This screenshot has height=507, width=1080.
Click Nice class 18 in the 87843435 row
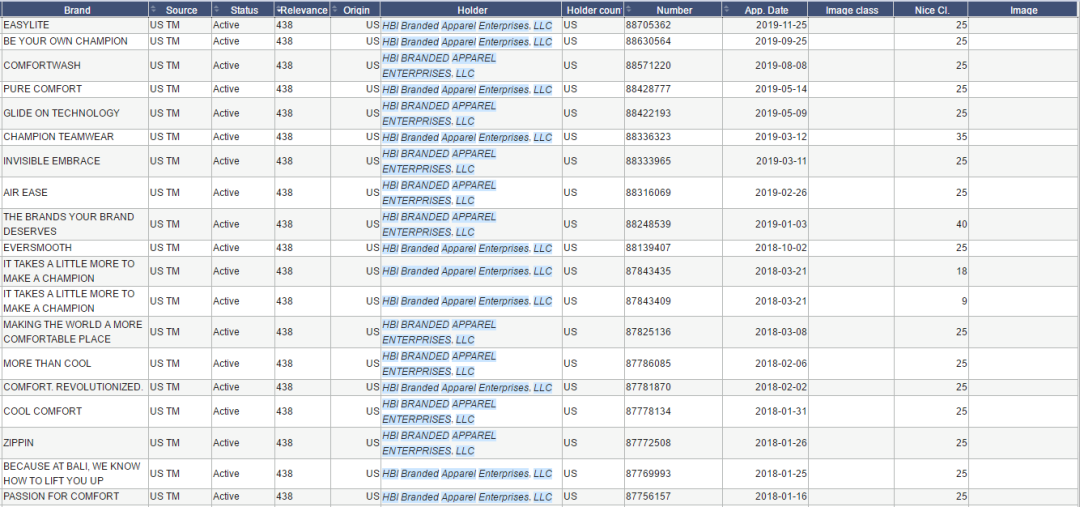(962, 271)
